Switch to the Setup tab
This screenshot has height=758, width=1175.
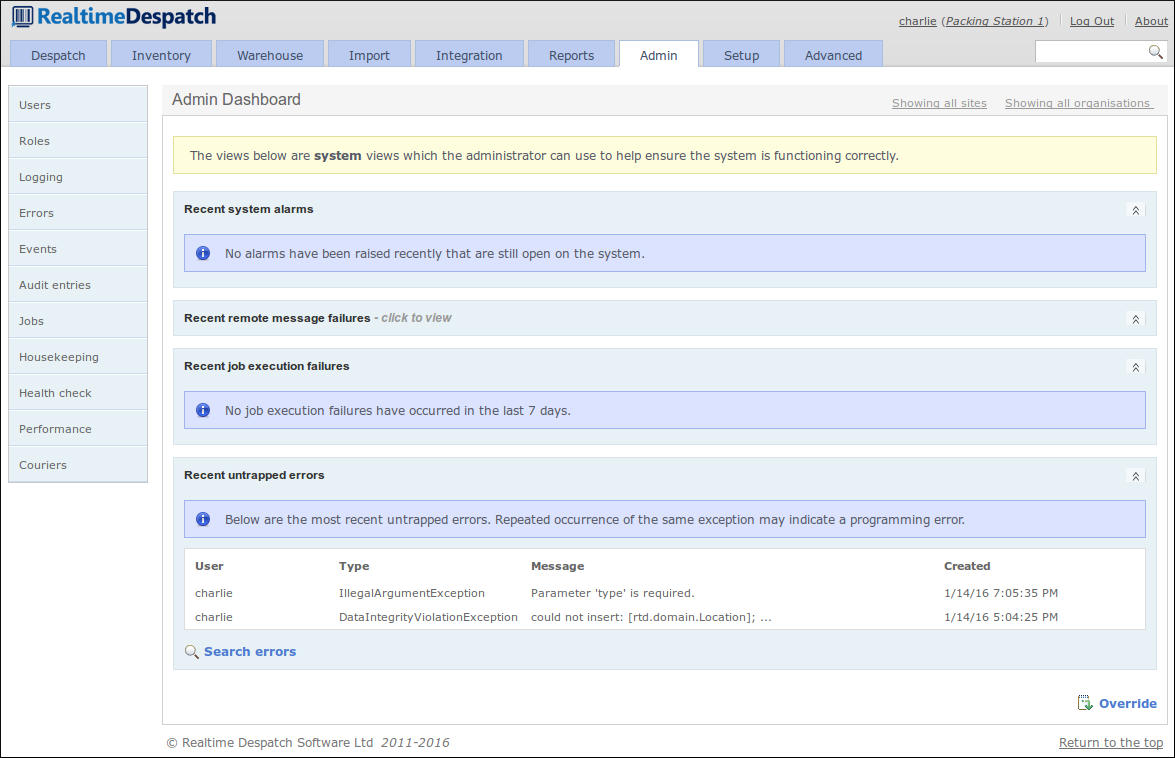[741, 55]
